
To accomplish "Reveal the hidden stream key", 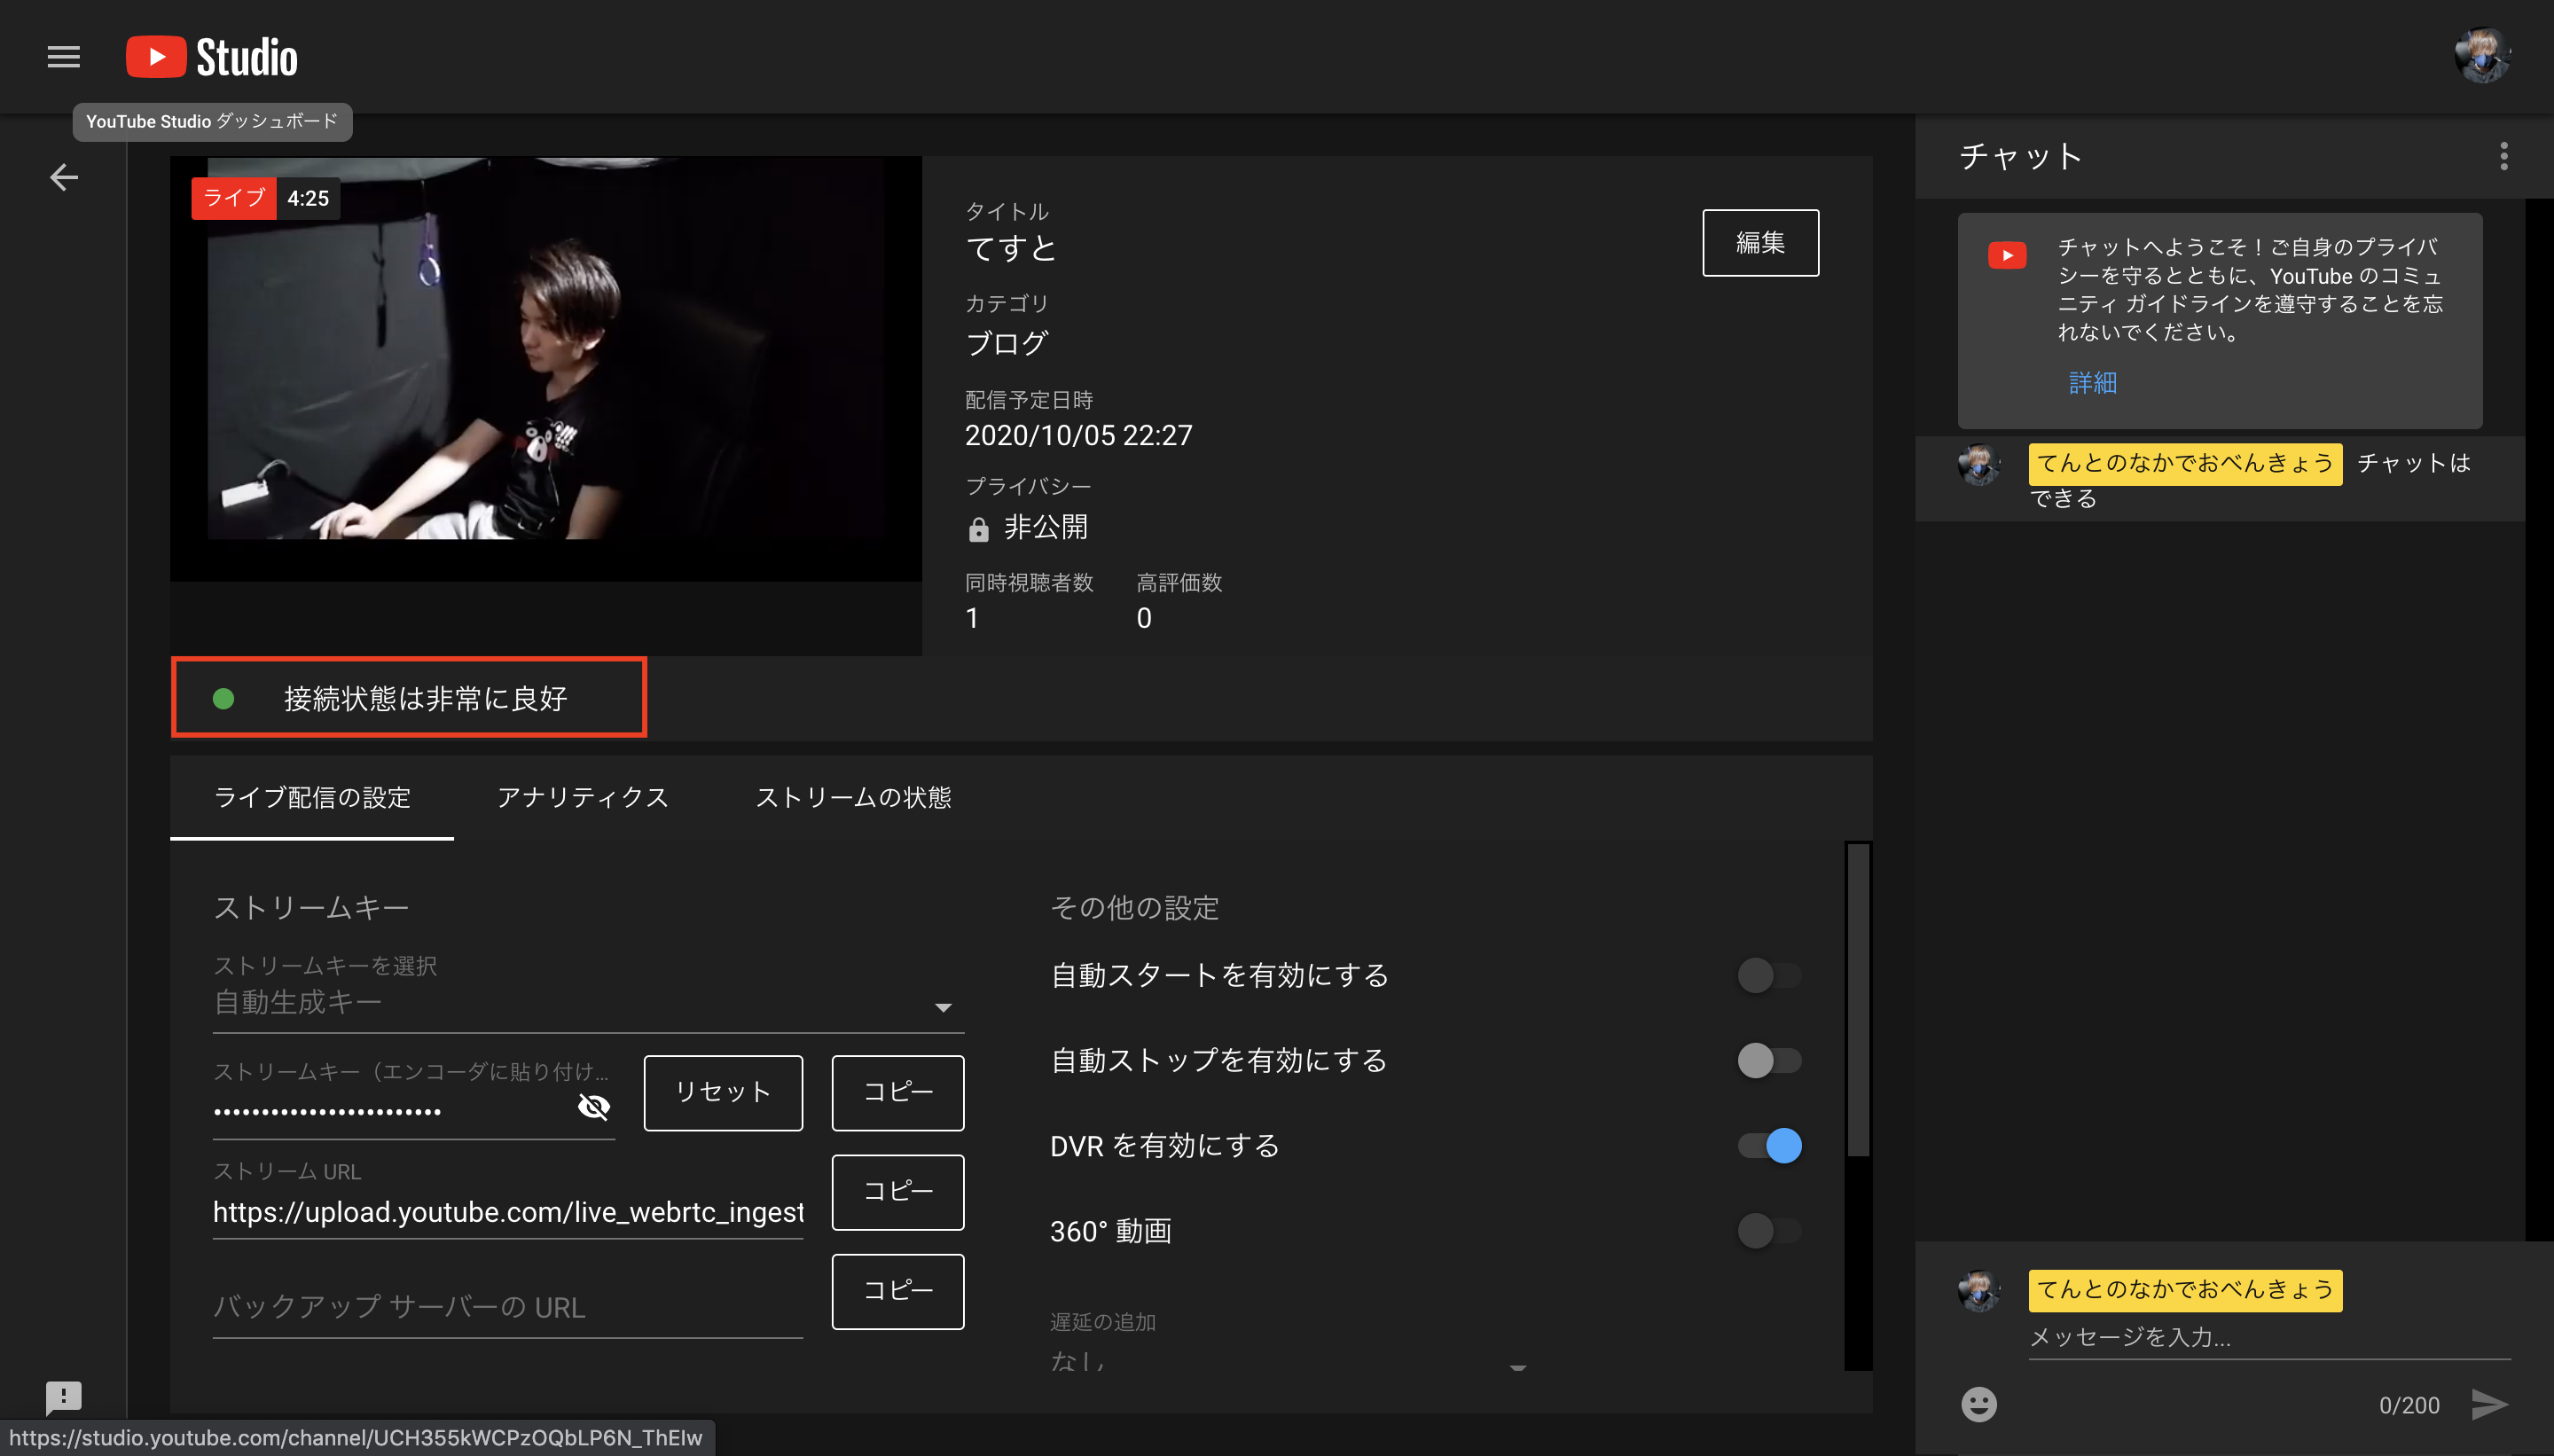I will pyautogui.click(x=594, y=1106).
